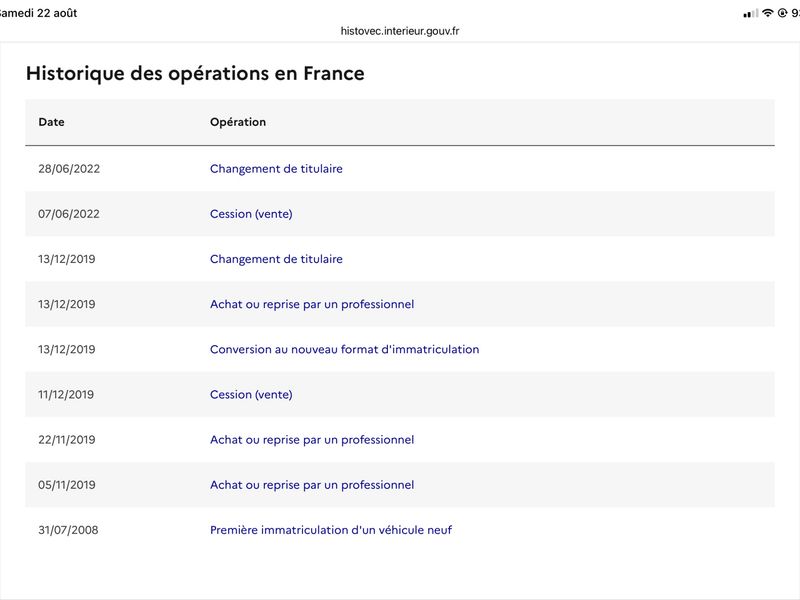The image size is (800, 600).
Task: Click the Date column header
Action: pyautogui.click(x=51, y=122)
